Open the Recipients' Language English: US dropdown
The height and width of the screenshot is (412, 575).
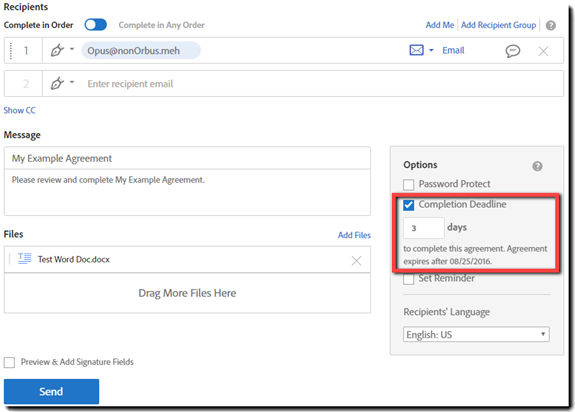[x=476, y=334]
